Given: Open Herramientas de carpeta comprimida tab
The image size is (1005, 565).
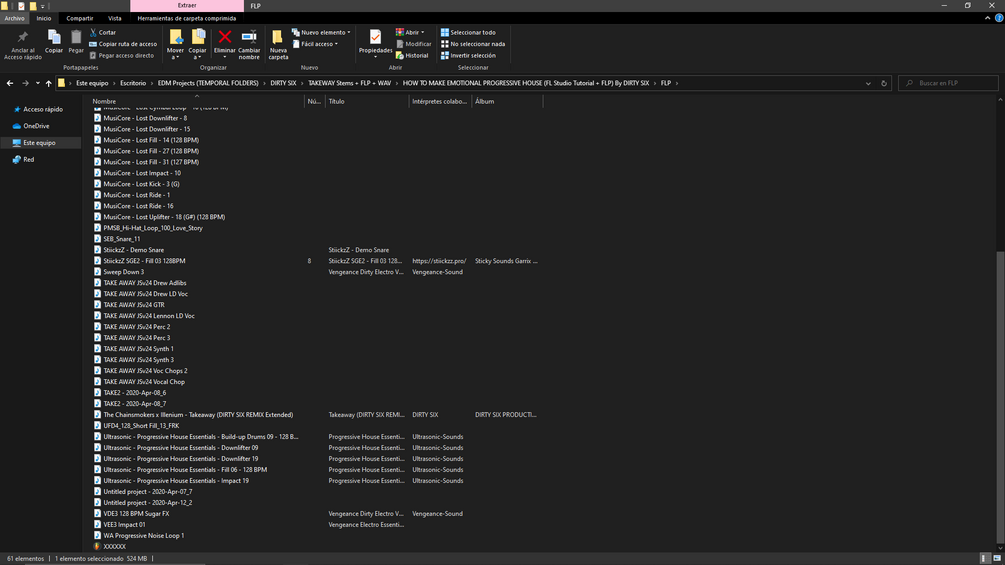Looking at the screenshot, I should click(187, 18).
